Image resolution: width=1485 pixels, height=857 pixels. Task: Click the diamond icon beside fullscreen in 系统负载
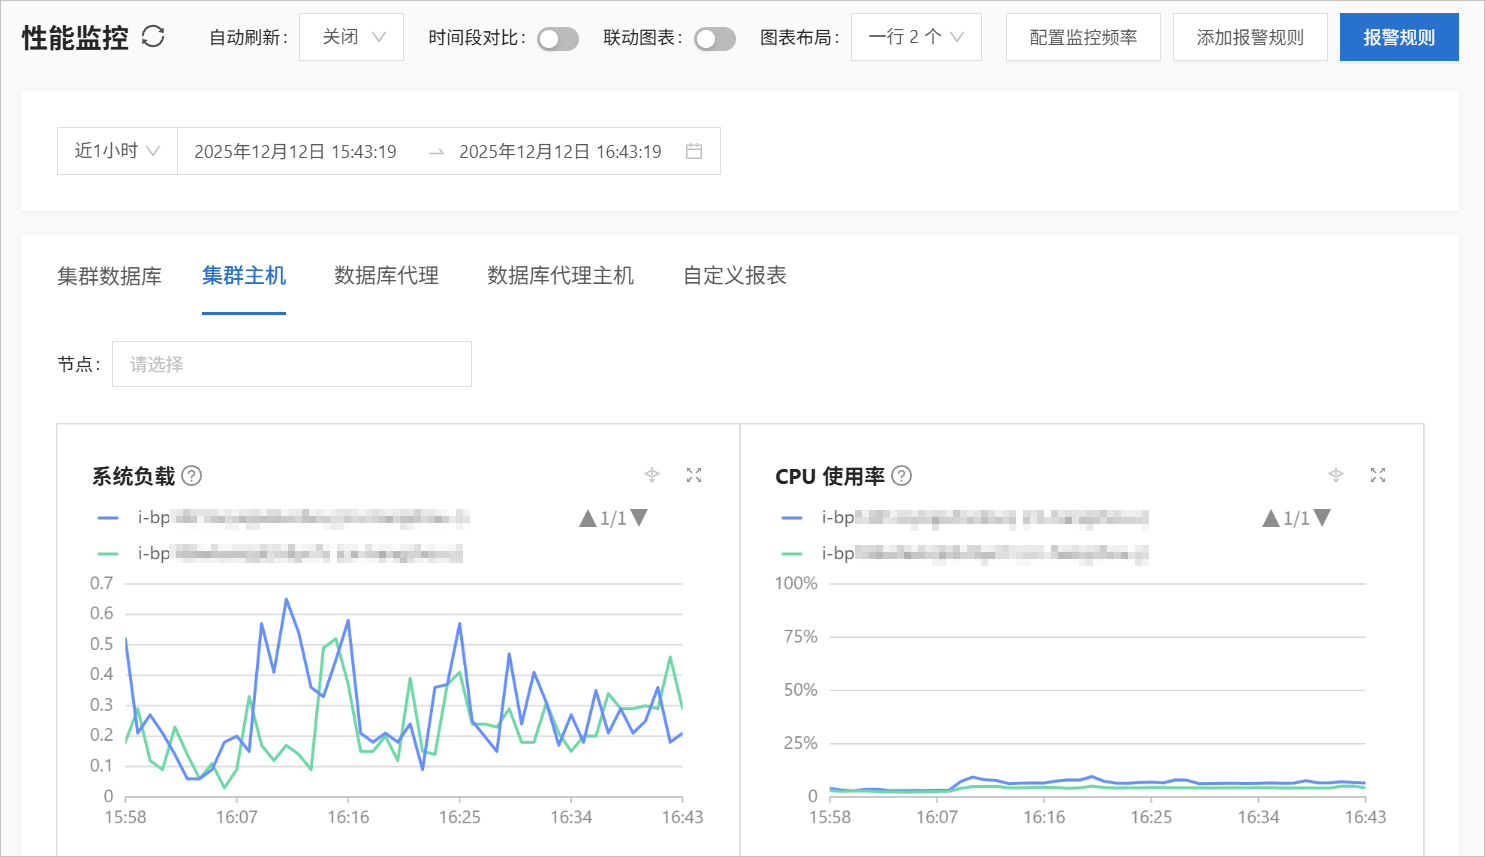[x=652, y=475]
